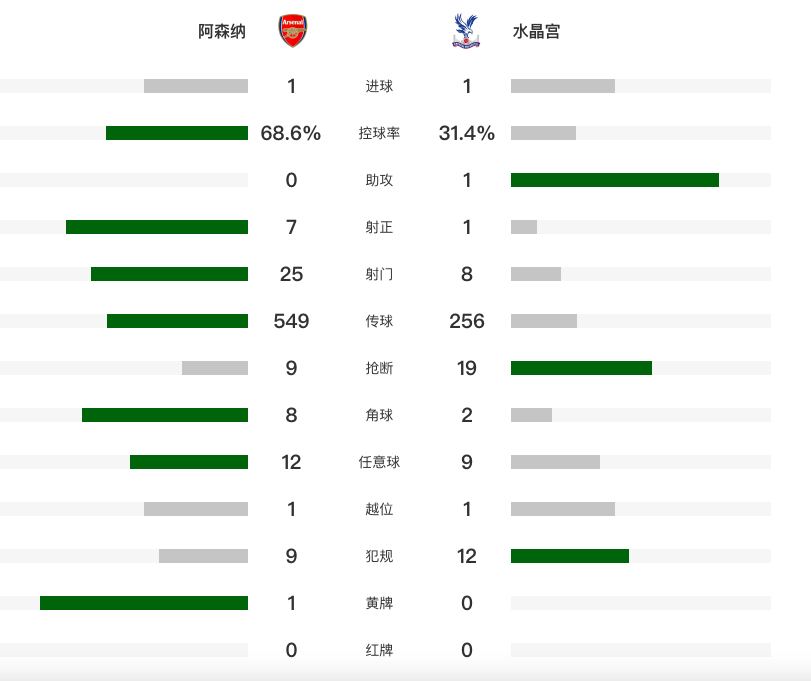811x681 pixels.
Task: Click the Arsenal club crest icon
Action: point(292,32)
